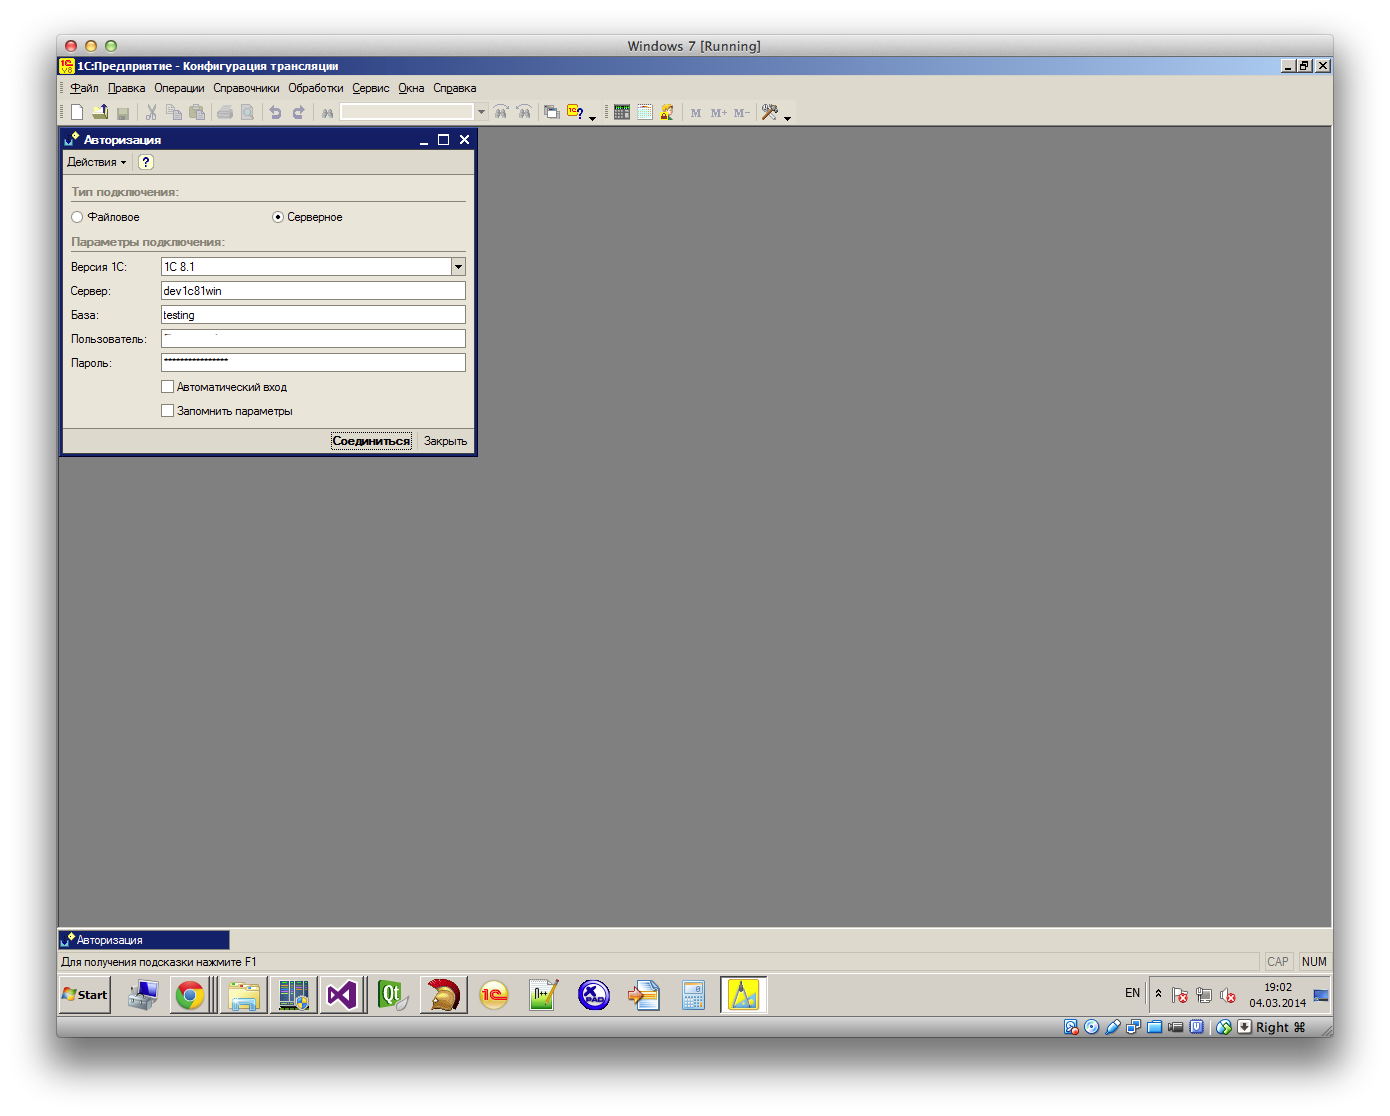Open the Окна menu

pyautogui.click(x=411, y=88)
